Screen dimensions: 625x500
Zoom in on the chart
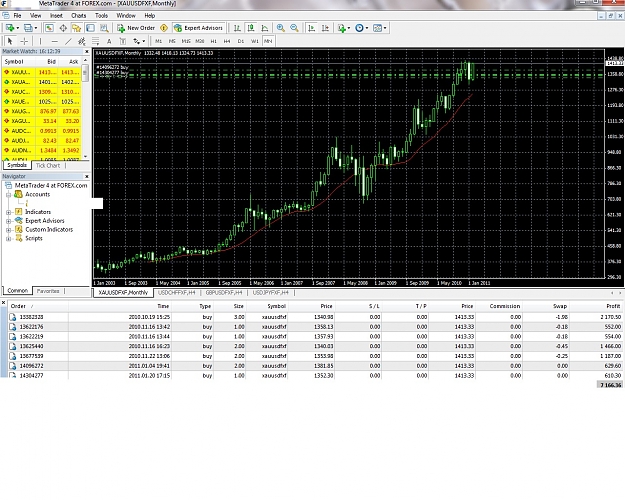(281, 28)
